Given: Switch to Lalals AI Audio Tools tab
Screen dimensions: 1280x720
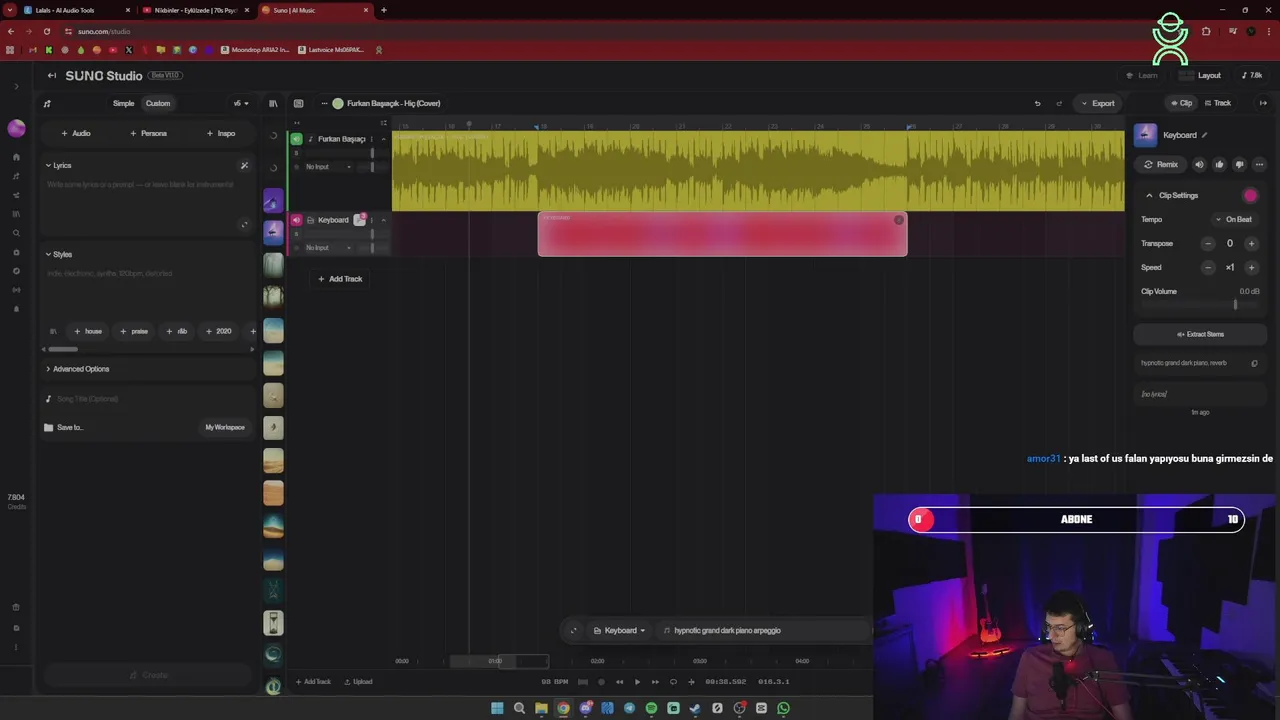Looking at the screenshot, I should [x=75, y=10].
